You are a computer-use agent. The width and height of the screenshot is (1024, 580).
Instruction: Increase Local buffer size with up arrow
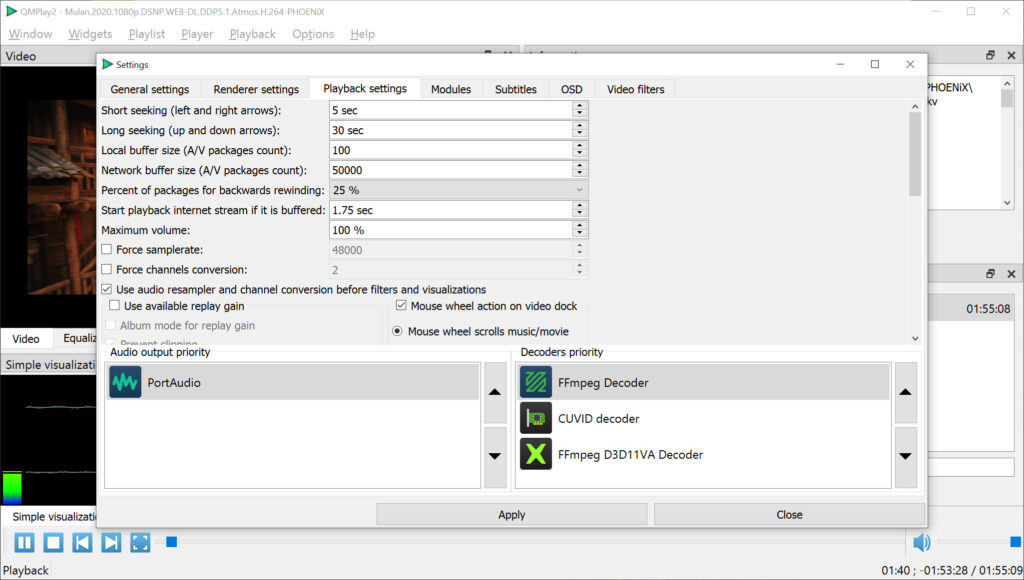pos(579,146)
